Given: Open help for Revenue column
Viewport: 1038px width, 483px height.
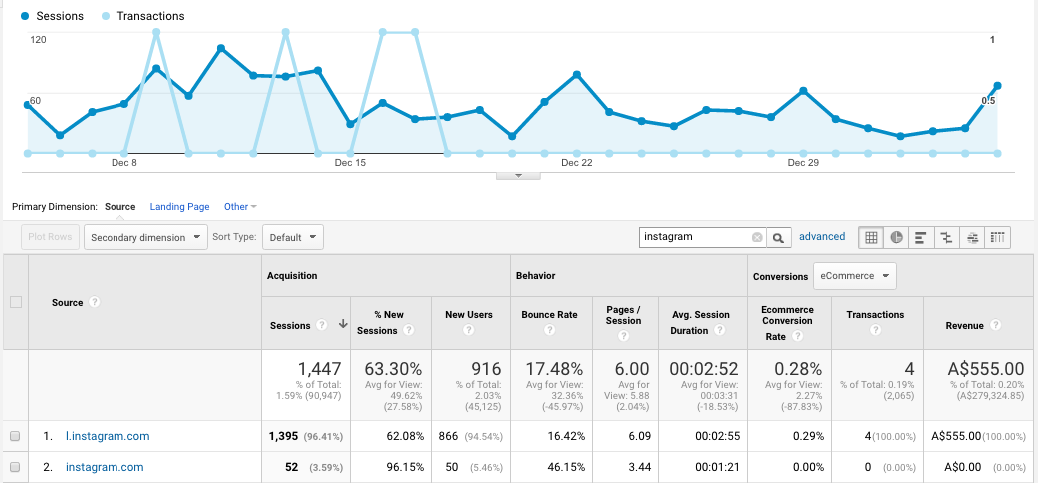Looking at the screenshot, I should point(996,325).
